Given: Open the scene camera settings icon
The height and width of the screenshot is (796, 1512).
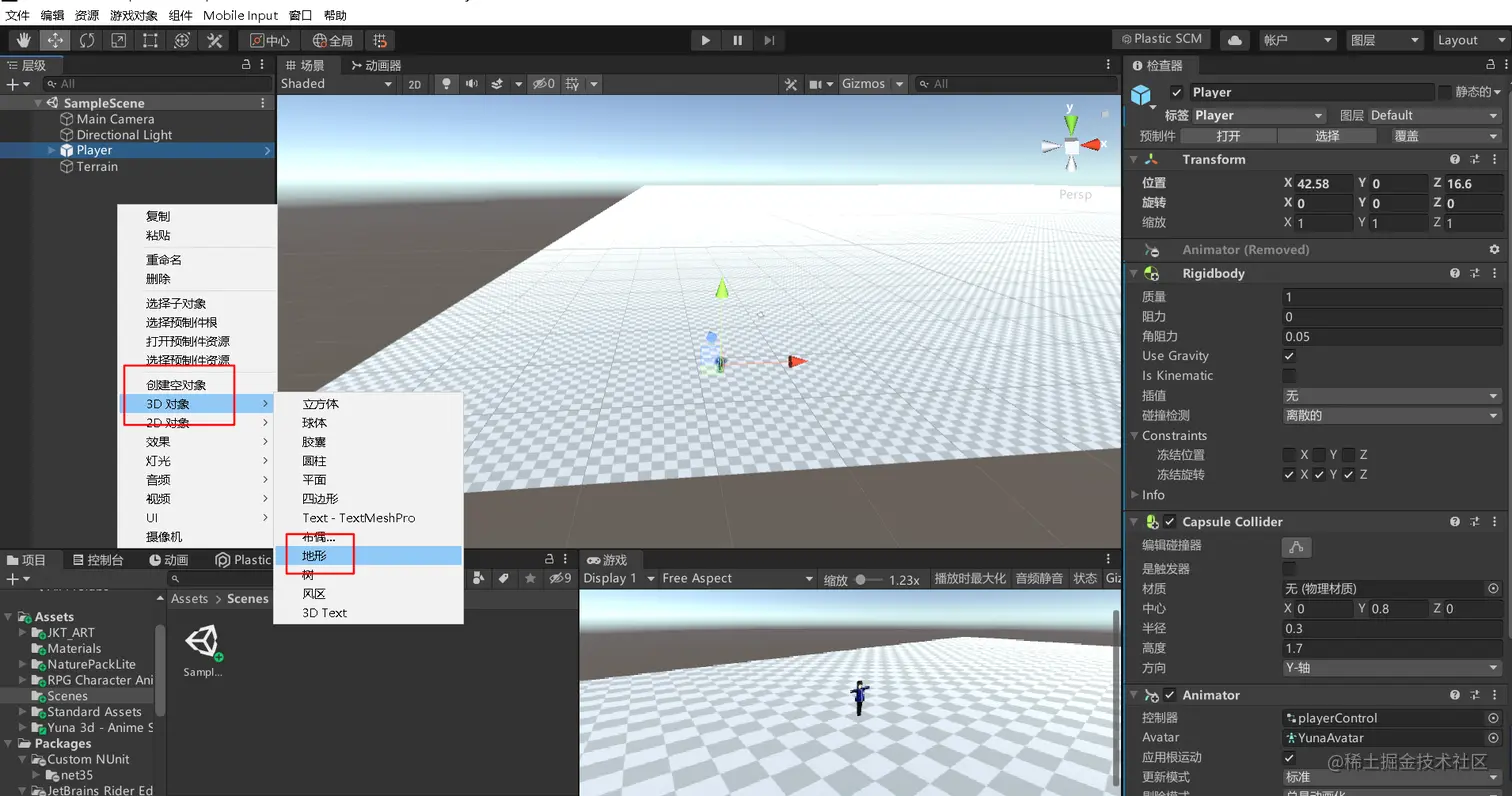Looking at the screenshot, I should point(821,84).
